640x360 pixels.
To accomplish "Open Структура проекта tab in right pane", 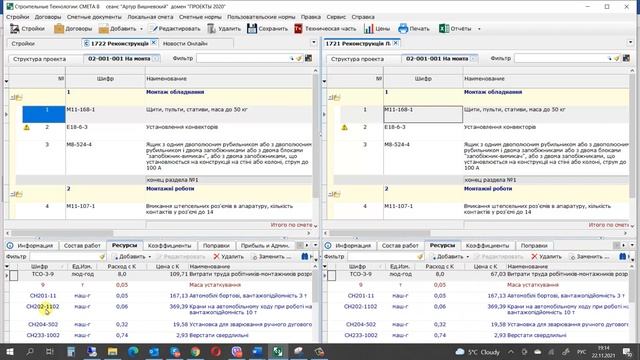I will (x=357, y=59).
